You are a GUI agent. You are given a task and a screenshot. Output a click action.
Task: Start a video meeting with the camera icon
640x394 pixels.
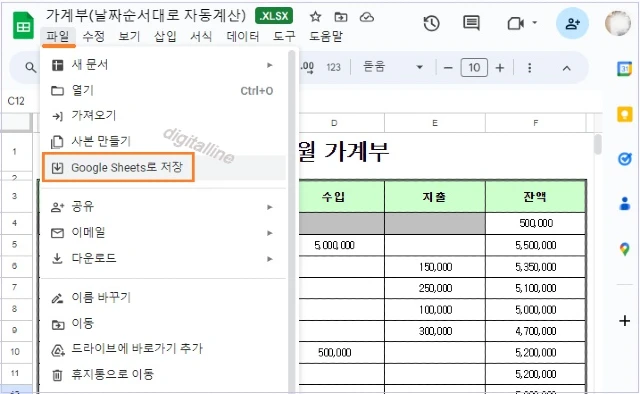tap(516, 24)
